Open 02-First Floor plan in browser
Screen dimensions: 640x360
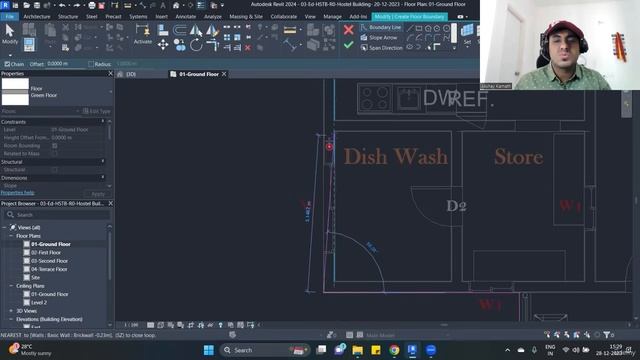[x=46, y=253]
